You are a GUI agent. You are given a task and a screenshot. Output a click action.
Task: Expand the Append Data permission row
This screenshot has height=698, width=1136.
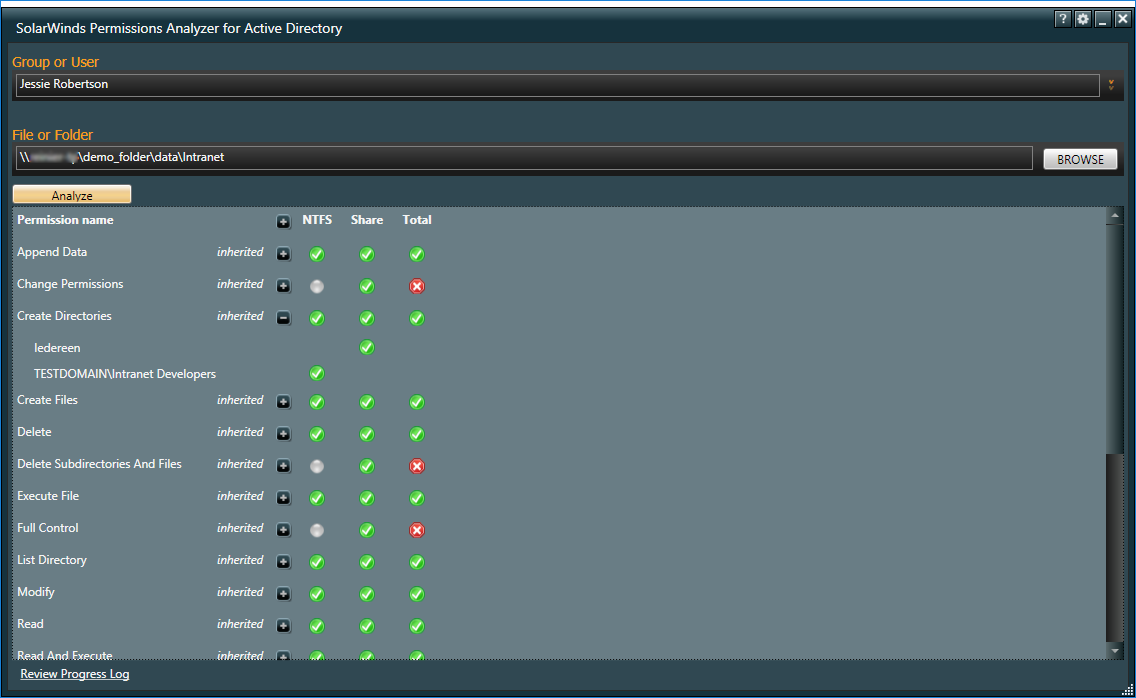pos(283,254)
